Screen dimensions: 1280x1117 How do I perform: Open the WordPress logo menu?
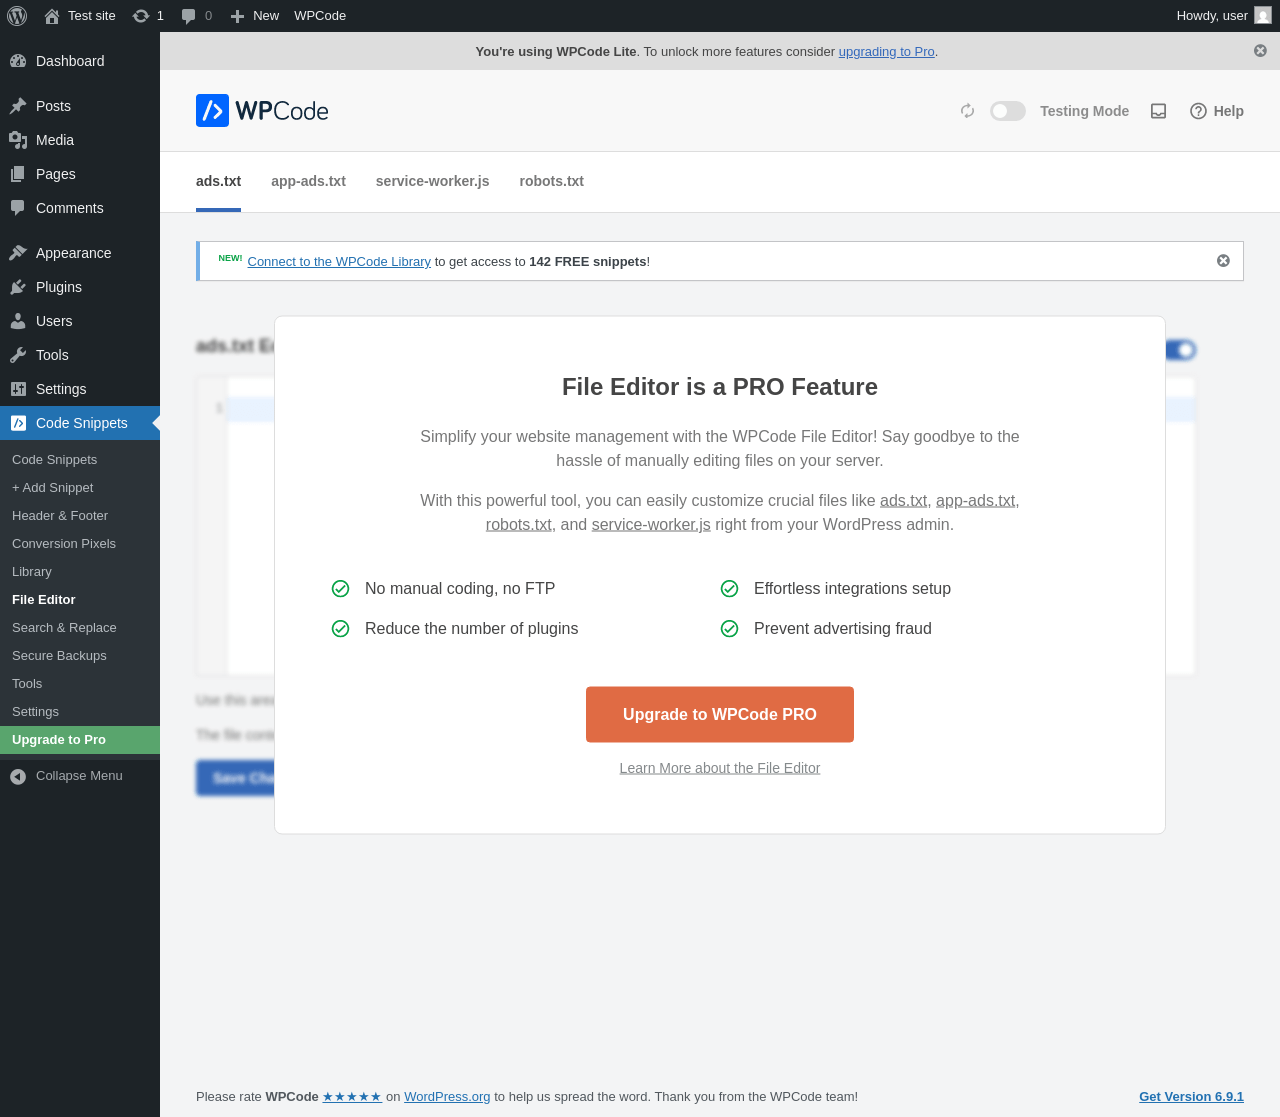17,16
